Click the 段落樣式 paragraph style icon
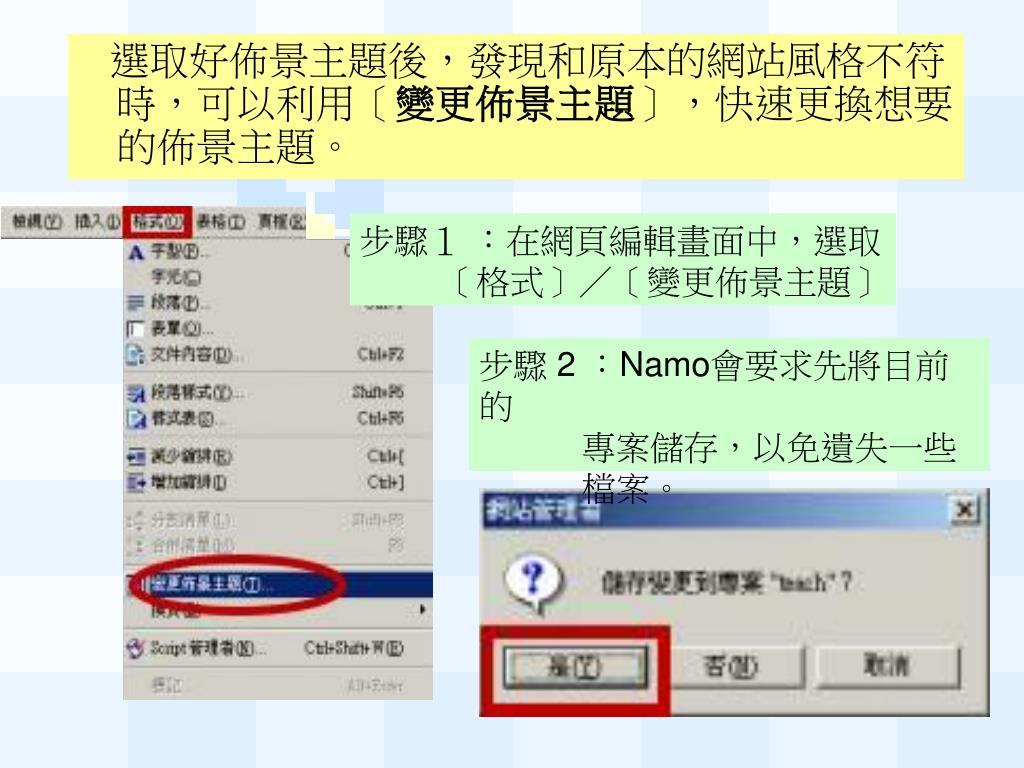 coord(135,393)
